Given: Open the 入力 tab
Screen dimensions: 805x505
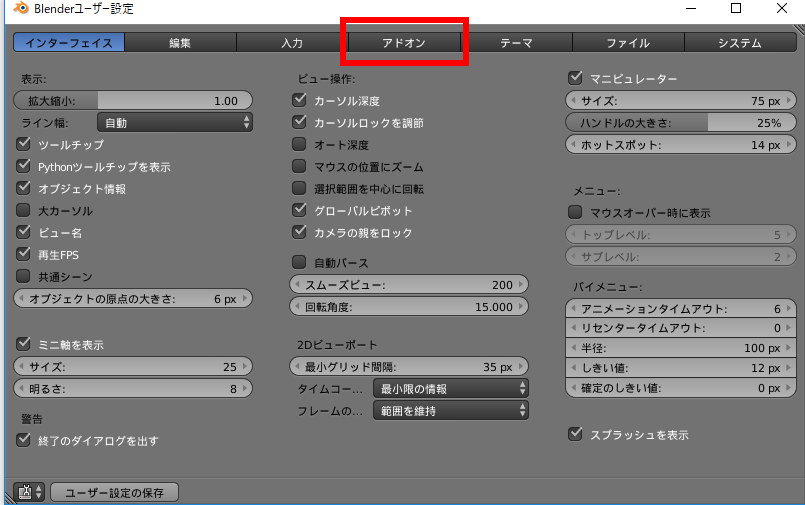Looking at the screenshot, I should click(292, 43).
